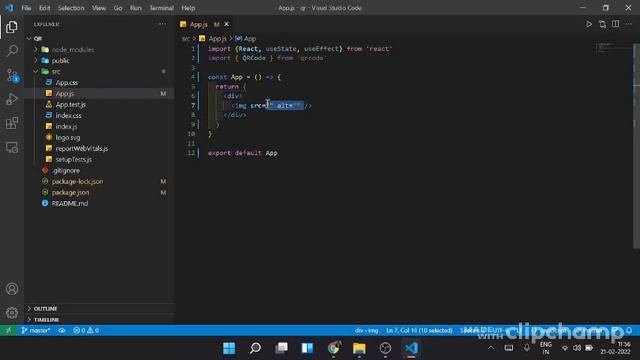
Task: Open Explorer panel more actions ellipsis
Action: pos(162,24)
